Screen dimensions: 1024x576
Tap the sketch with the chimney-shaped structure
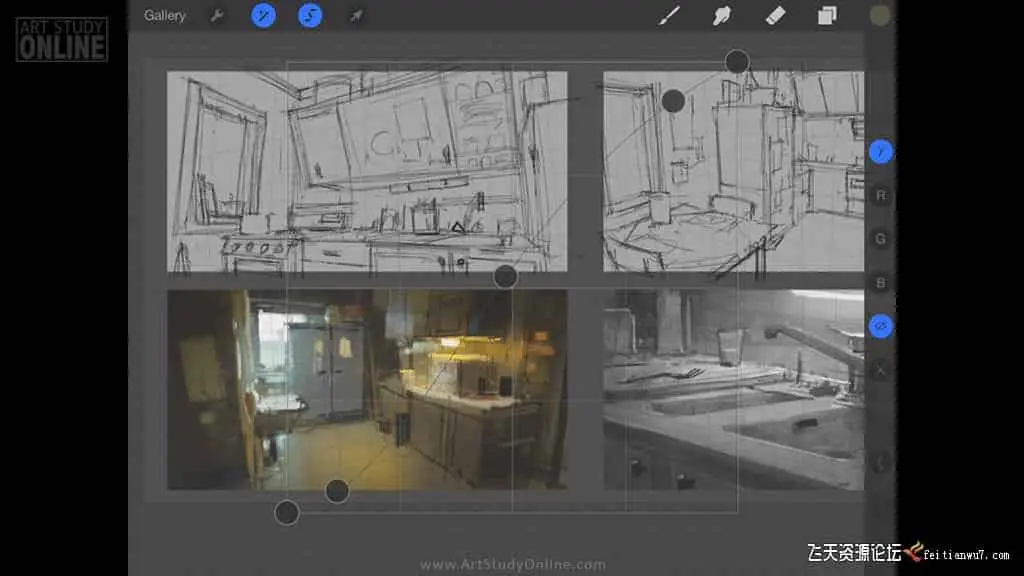[733, 172]
